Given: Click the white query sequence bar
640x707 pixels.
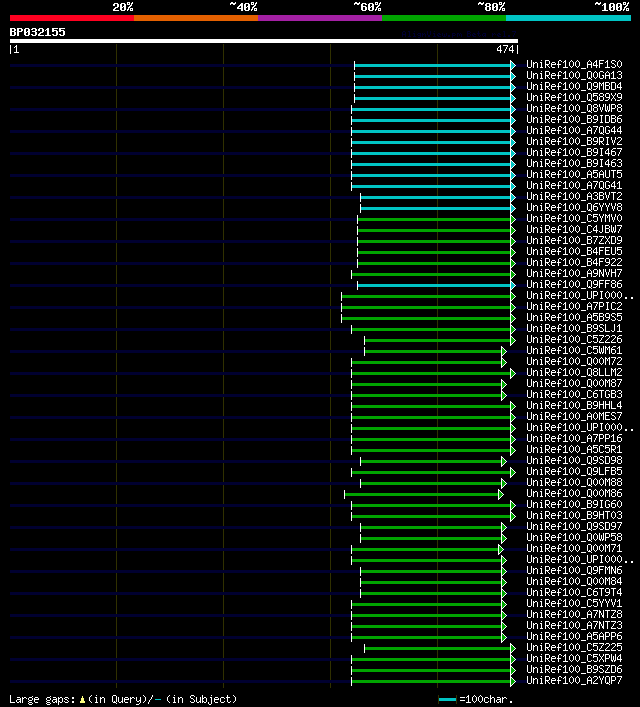Looking at the screenshot, I should click(264, 41).
